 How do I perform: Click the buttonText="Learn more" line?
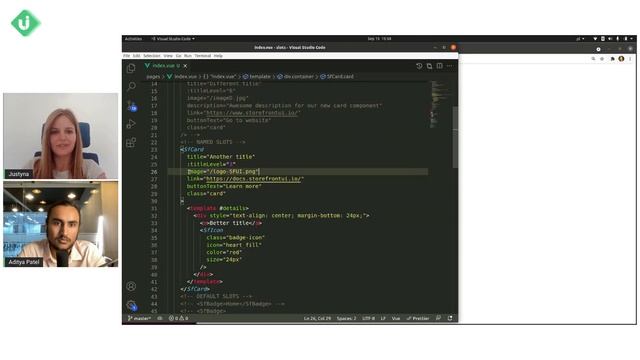(224, 186)
